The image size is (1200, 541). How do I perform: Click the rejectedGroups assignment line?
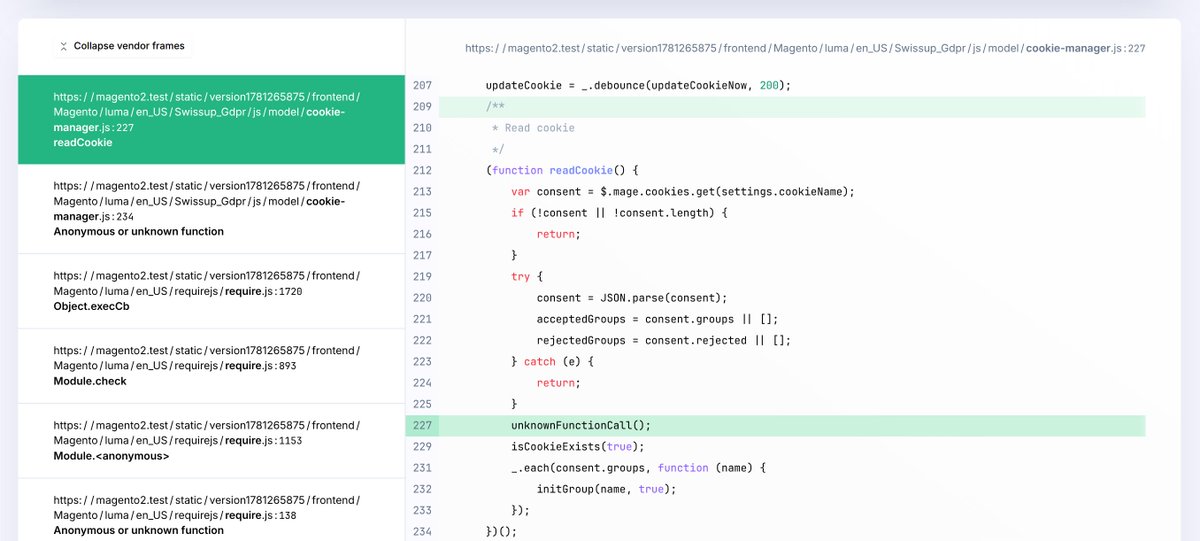pyautogui.click(x=664, y=340)
